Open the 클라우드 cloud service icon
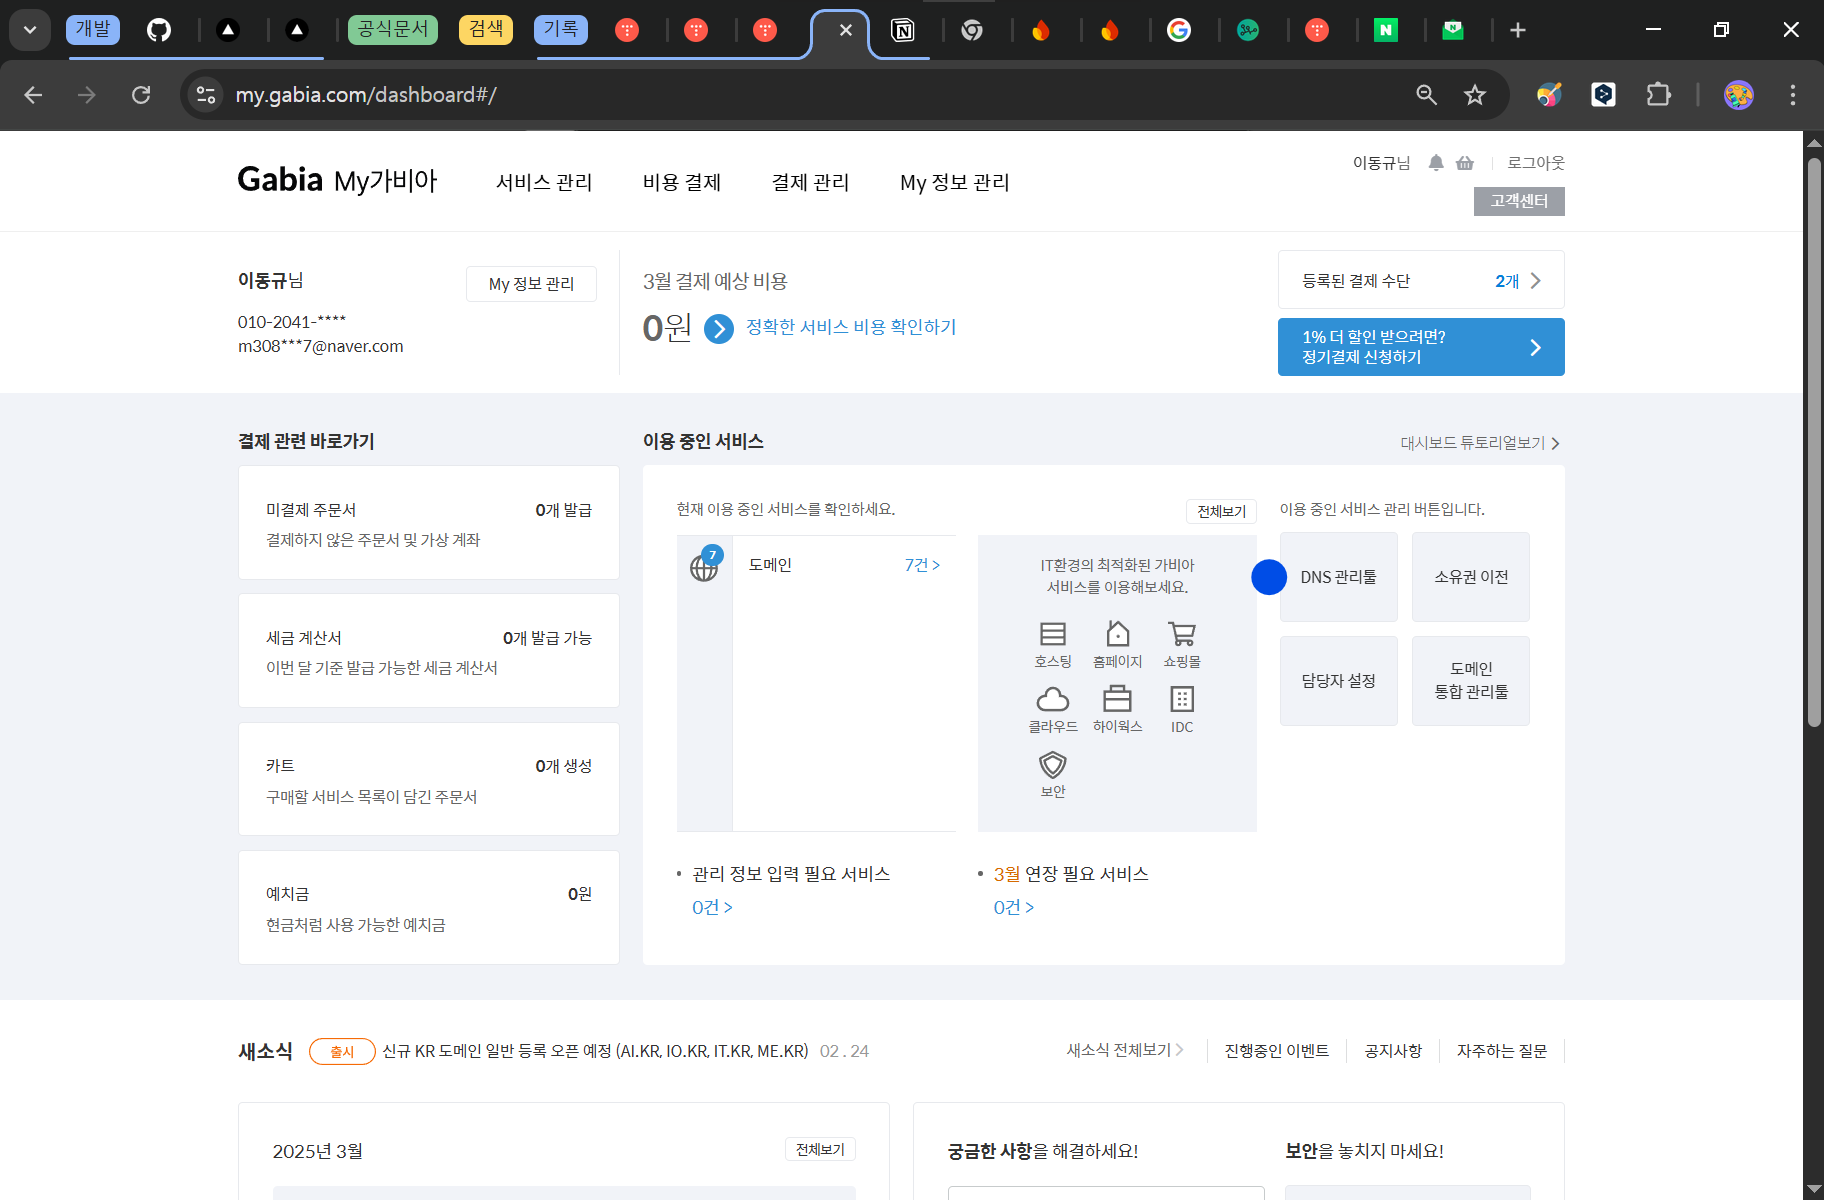This screenshot has height=1200, width=1824. 1052,709
